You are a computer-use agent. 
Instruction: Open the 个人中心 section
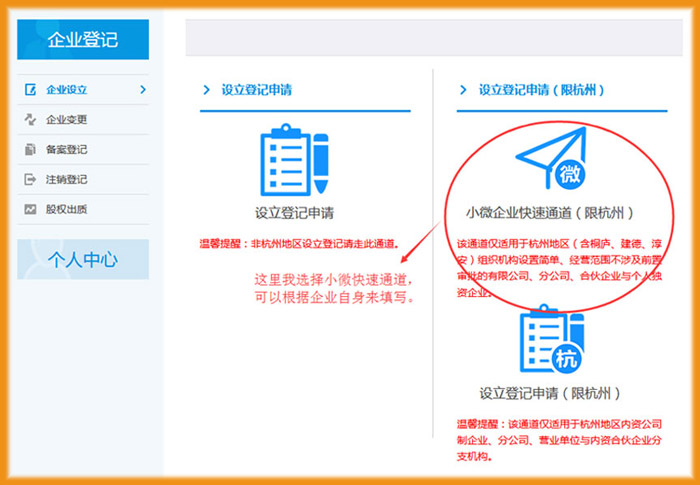click(83, 259)
